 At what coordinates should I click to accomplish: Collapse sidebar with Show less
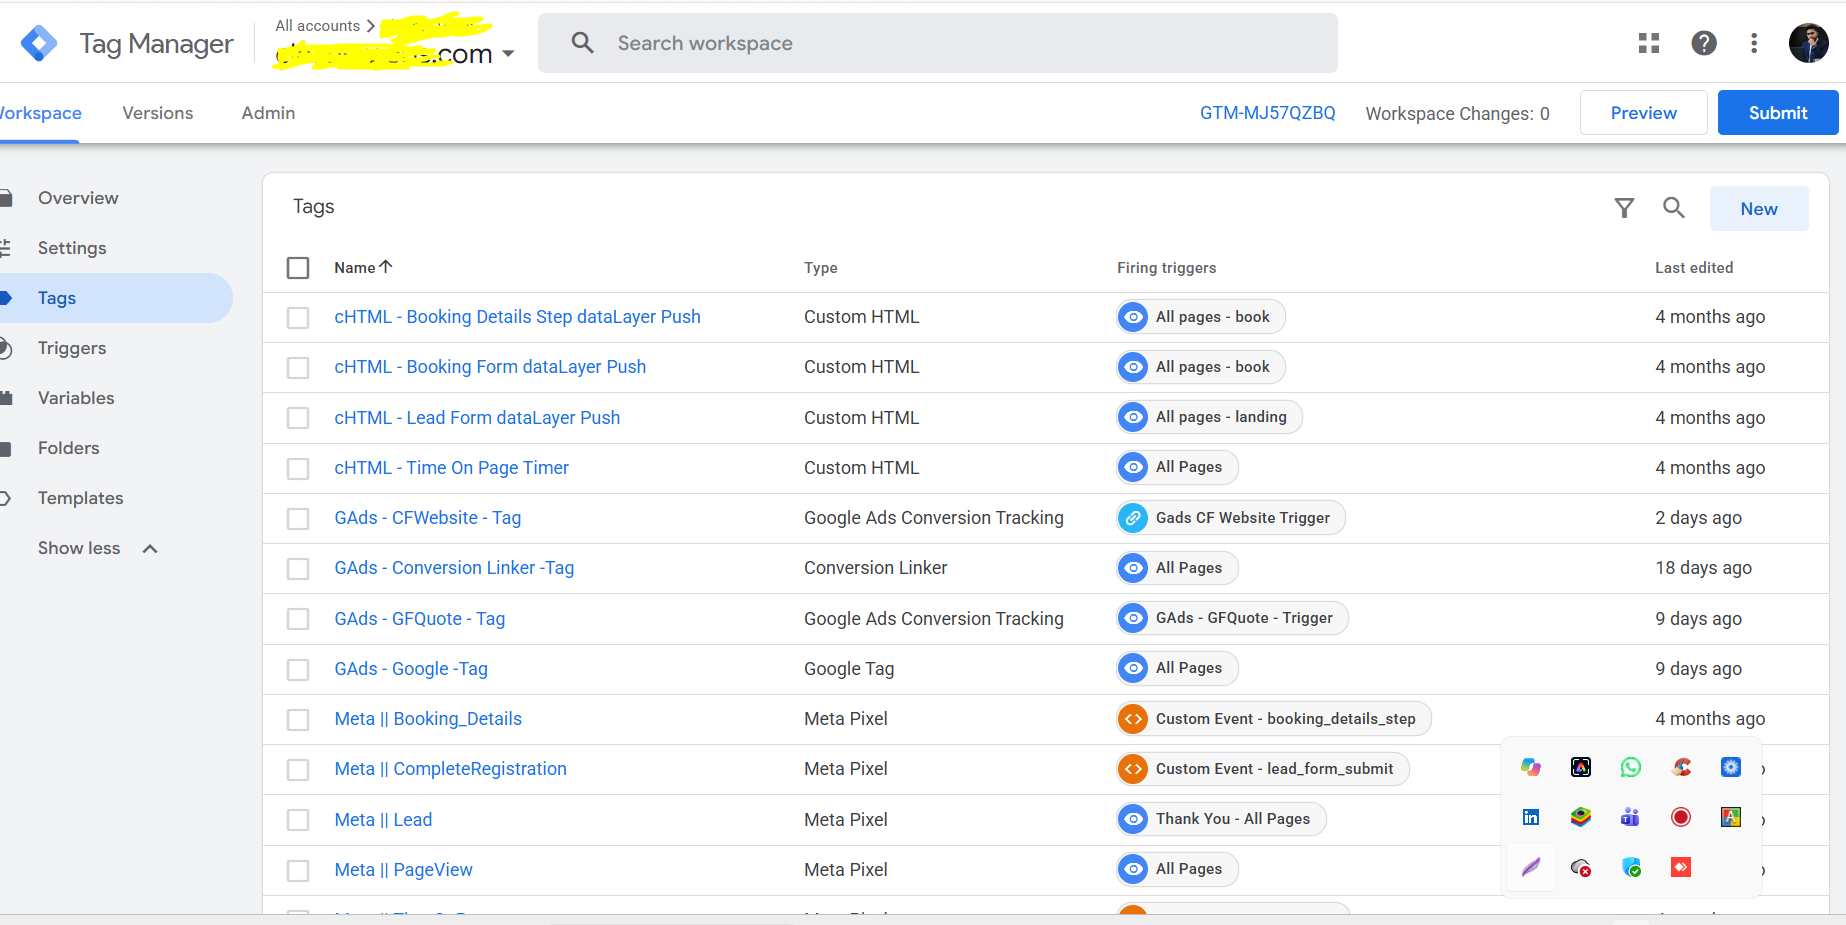(98, 548)
